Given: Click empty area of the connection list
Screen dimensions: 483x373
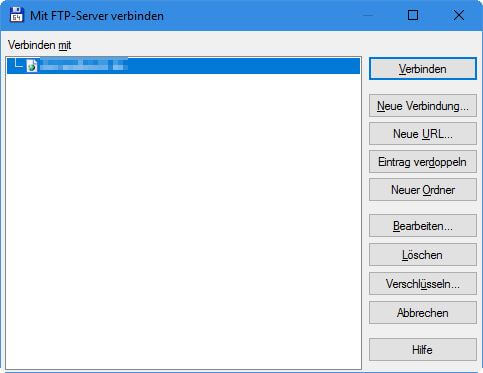Looking at the screenshot, I should 183,220.
